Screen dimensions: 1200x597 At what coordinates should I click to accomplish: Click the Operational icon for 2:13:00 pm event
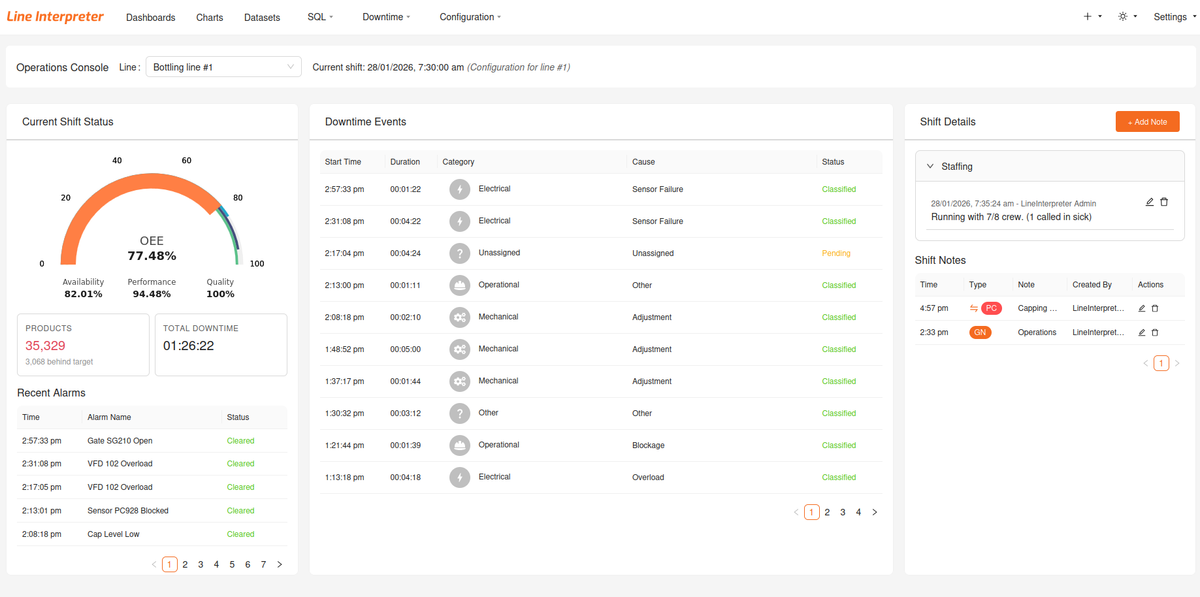(459, 285)
